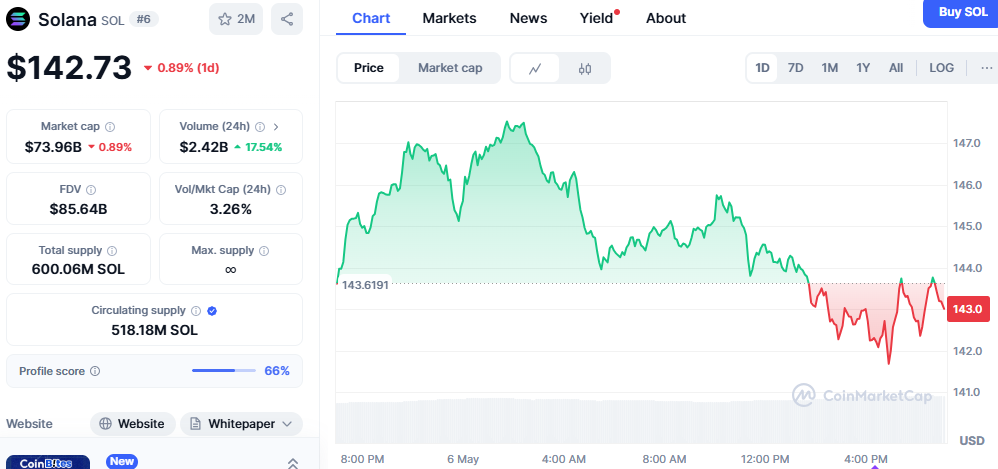Click info icon next to Max. supply
The height and width of the screenshot is (469, 998).
[262, 251]
